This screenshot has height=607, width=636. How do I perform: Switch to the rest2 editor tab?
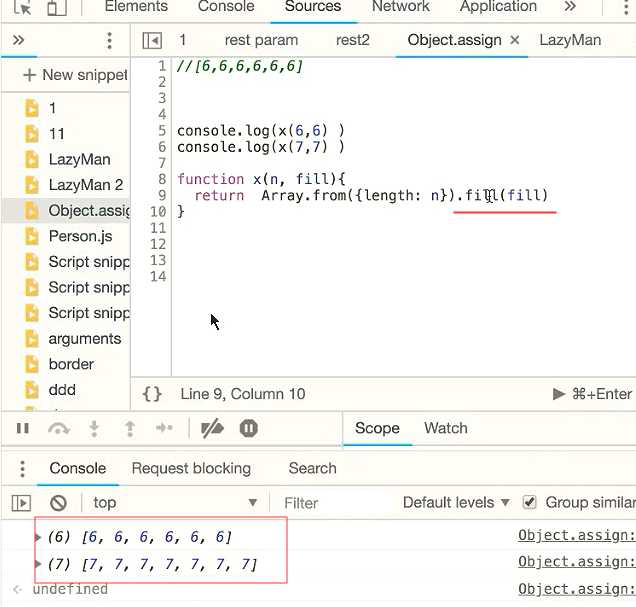pos(352,40)
